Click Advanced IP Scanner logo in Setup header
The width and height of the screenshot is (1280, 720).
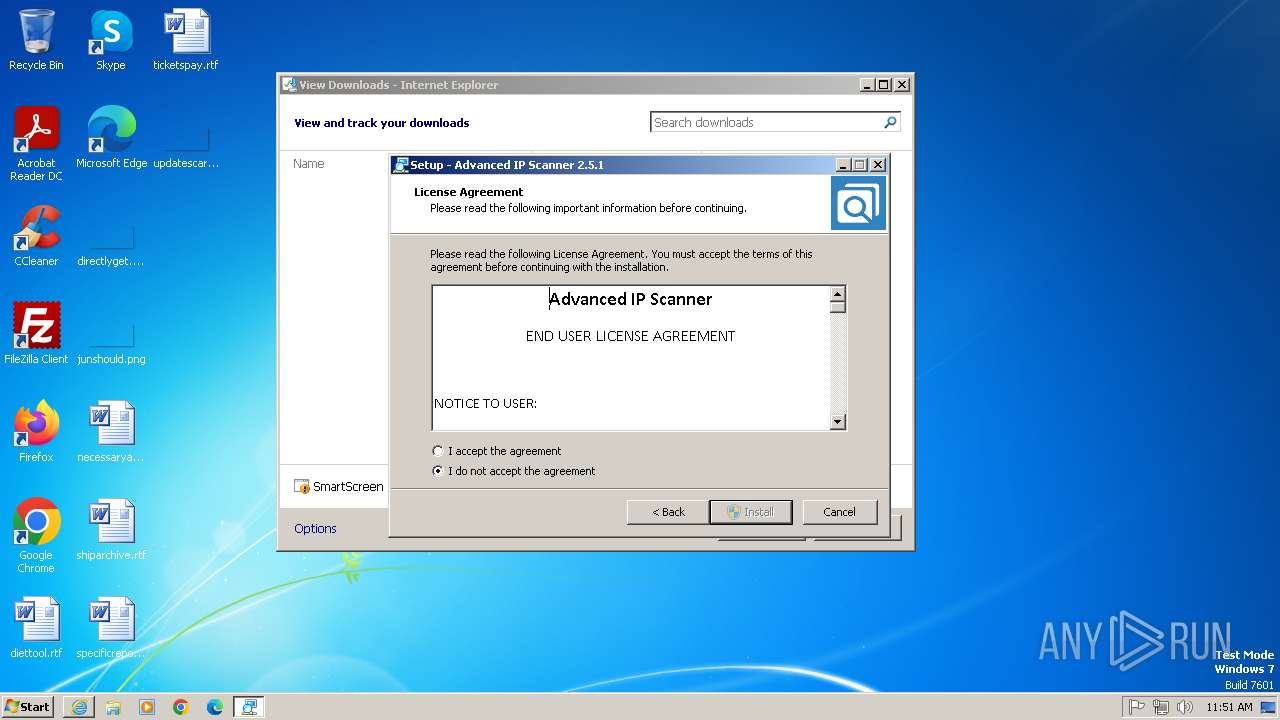[x=858, y=203]
